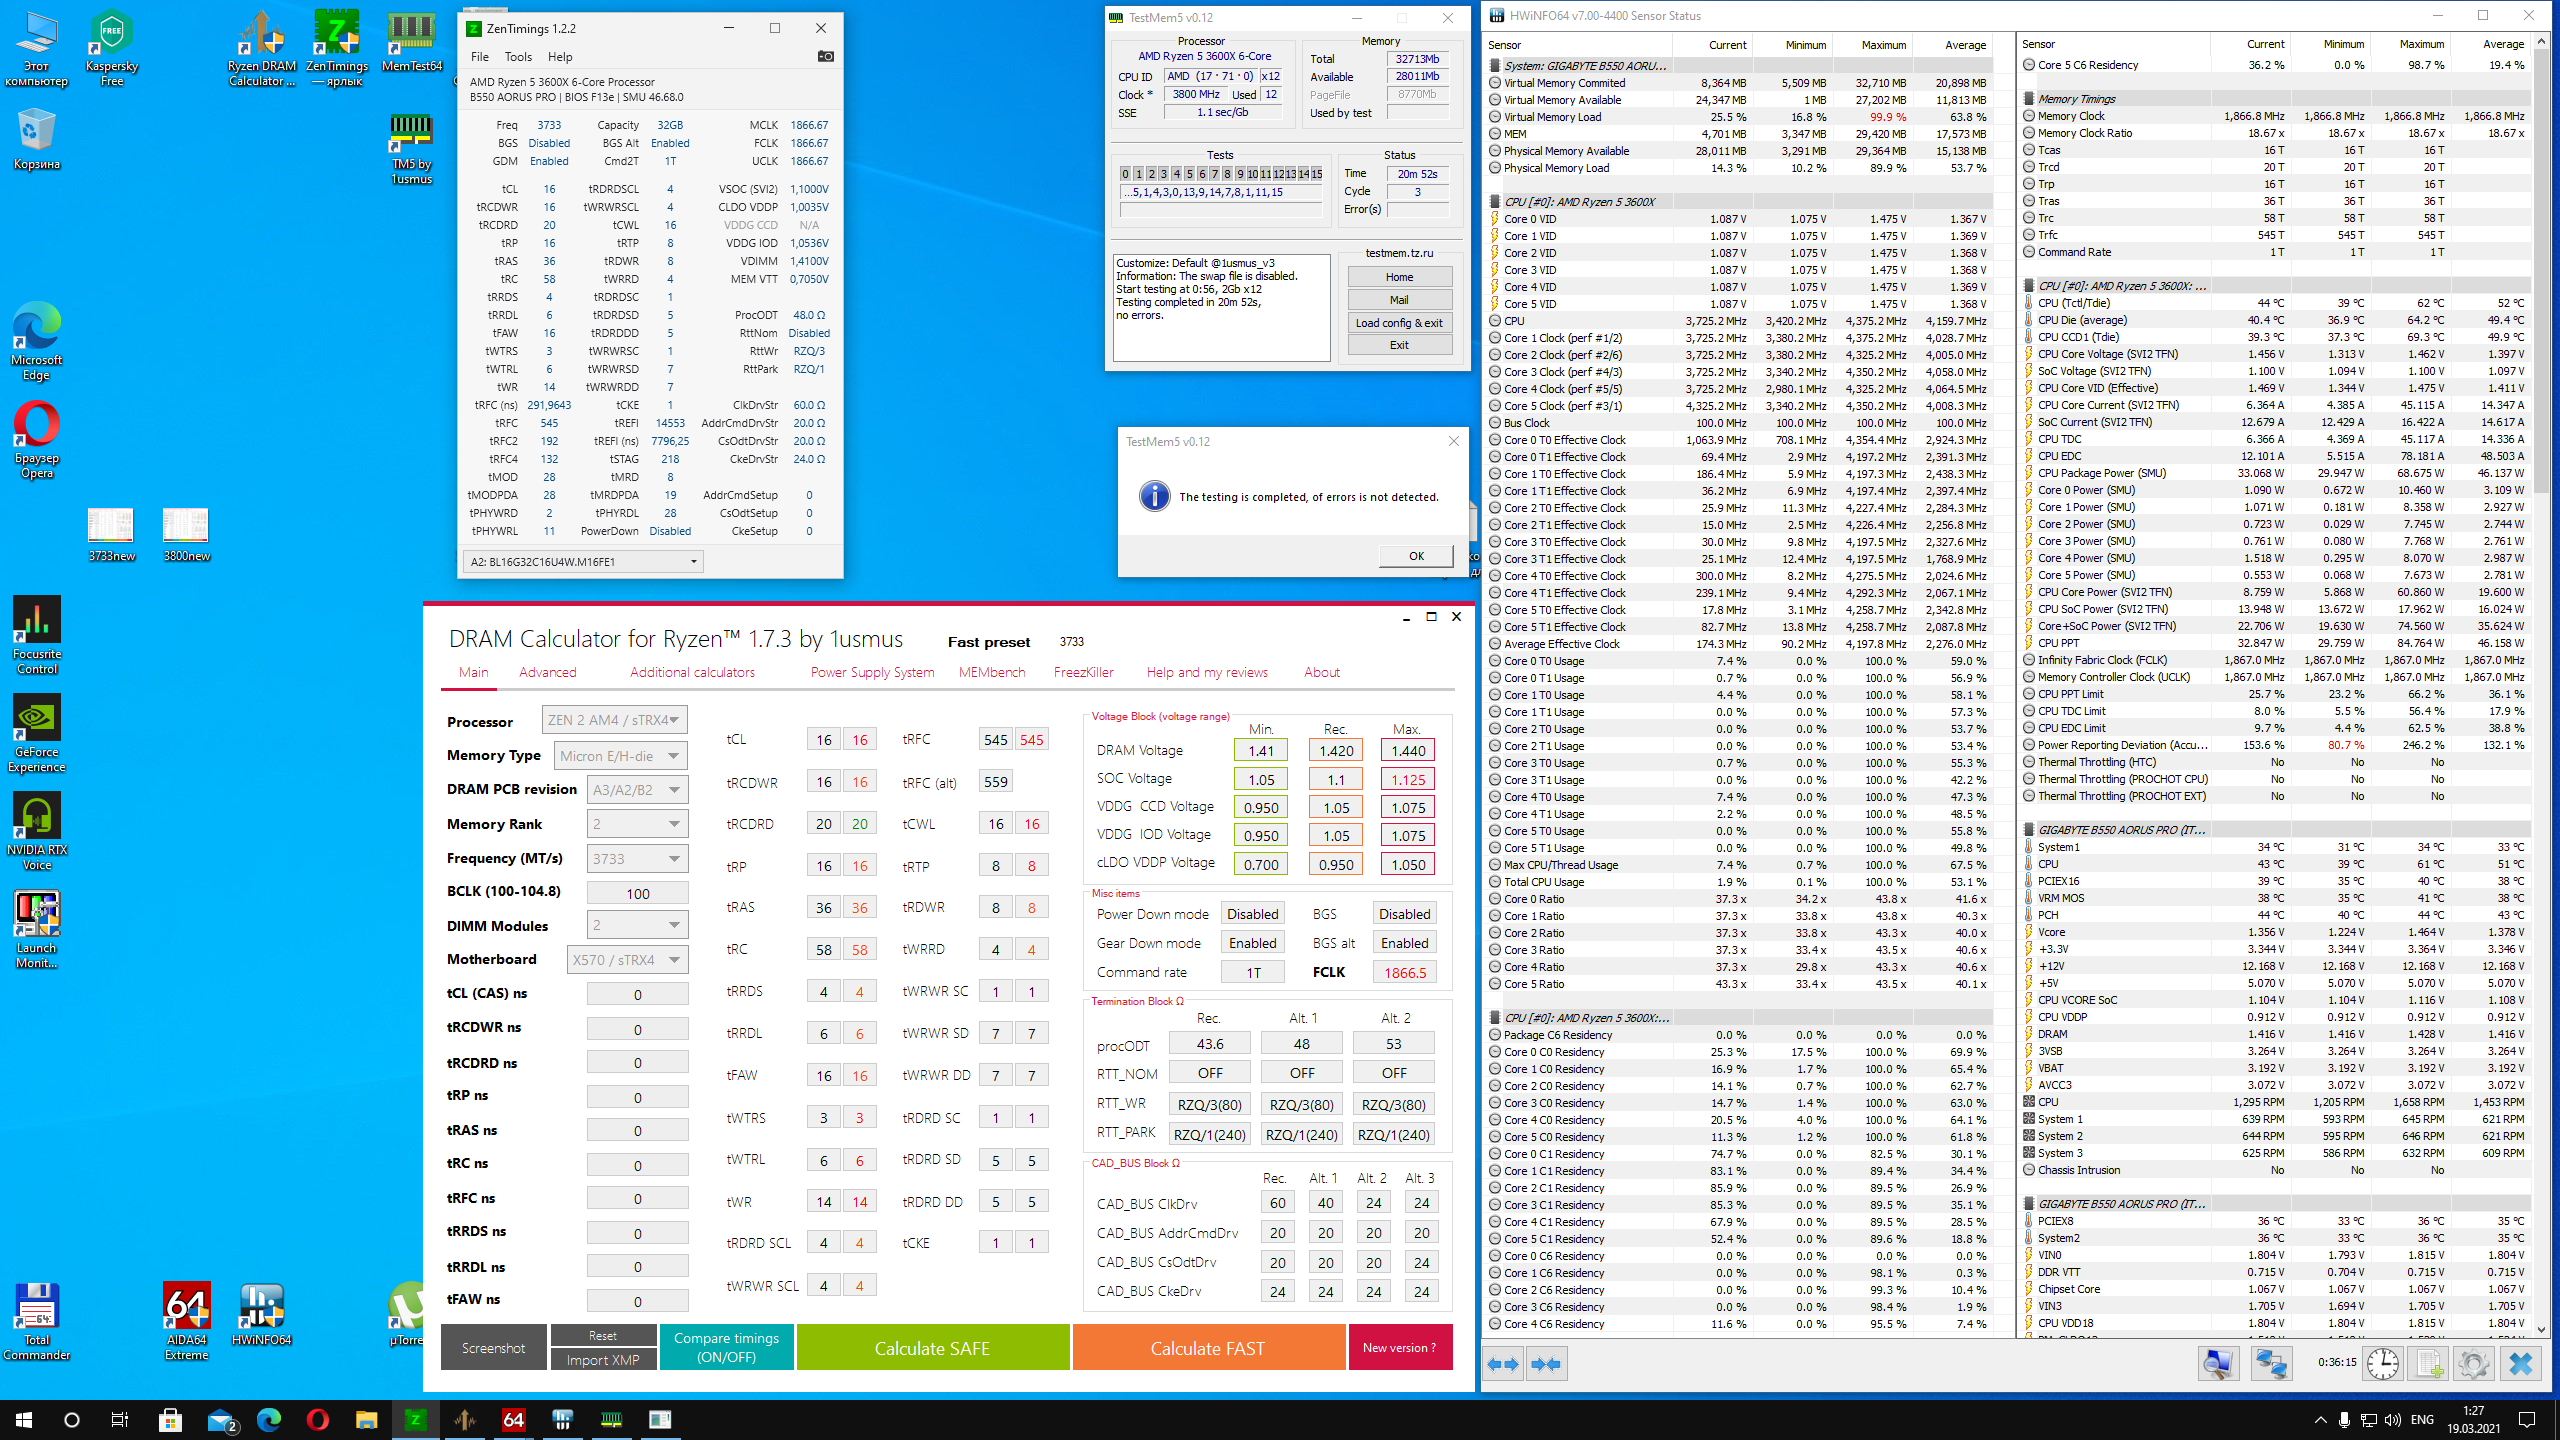Click Calculate SAFE button
This screenshot has width=2560, height=1440.
[x=932, y=1348]
